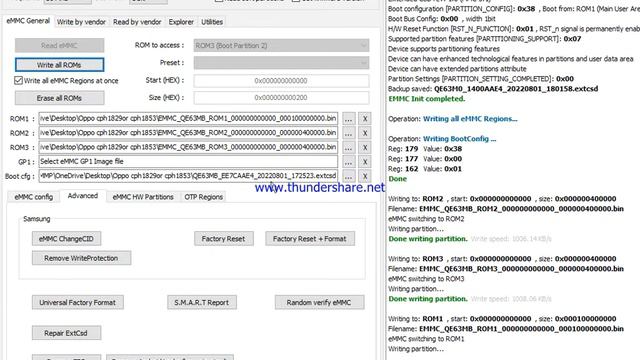Open the Write by vendor tab

coord(81,22)
